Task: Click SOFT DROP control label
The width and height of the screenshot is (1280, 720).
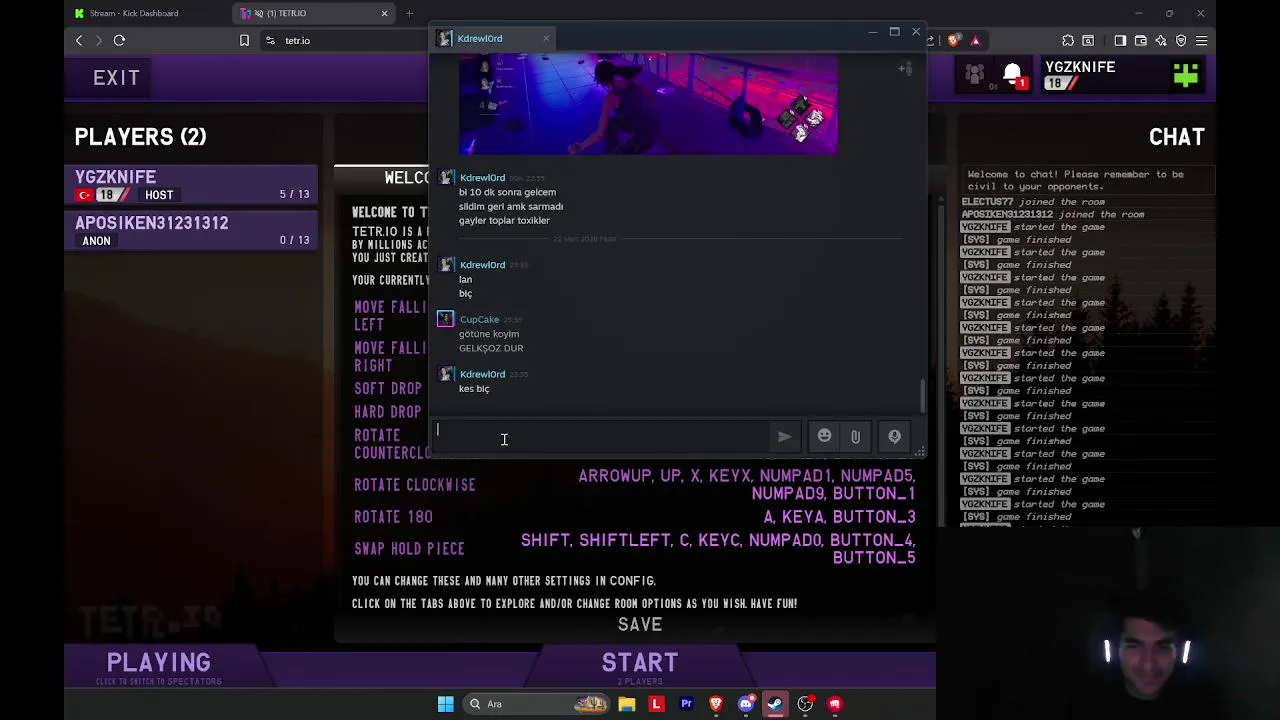Action: coord(387,388)
